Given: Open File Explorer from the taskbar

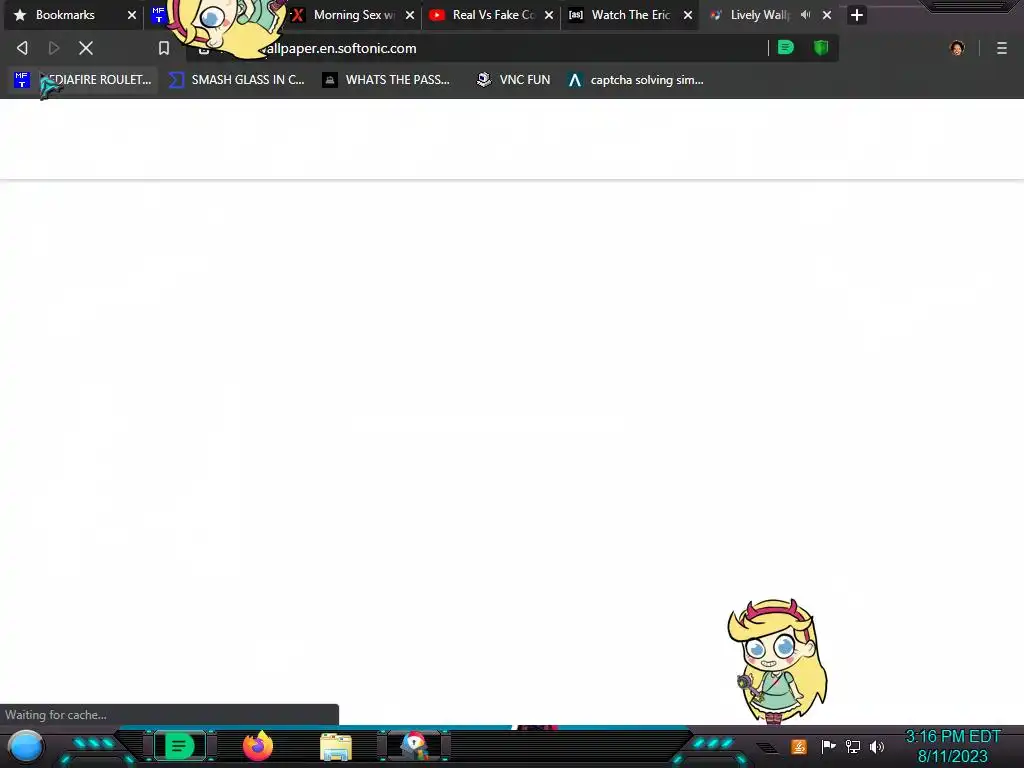Looking at the screenshot, I should click(336, 747).
